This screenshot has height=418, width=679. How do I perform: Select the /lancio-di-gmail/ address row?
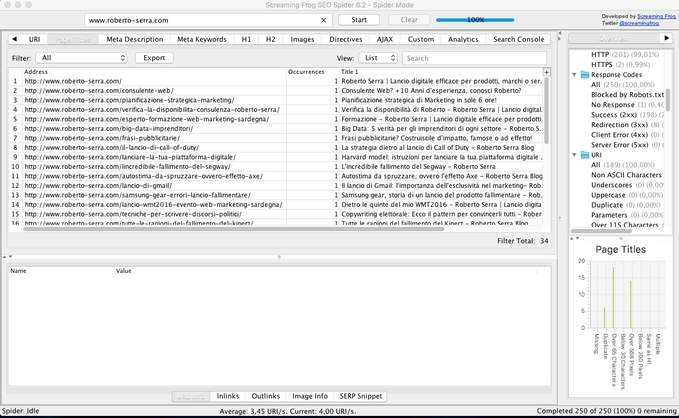tap(98, 185)
